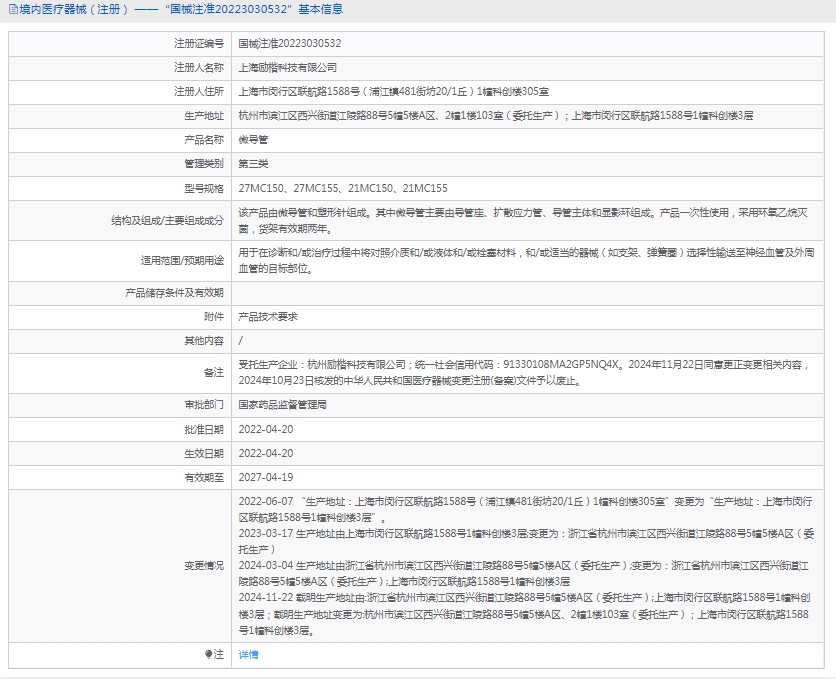Click the approval department 国家药品监督管理局
Screen dimensions: 836x679
[x=282, y=405]
